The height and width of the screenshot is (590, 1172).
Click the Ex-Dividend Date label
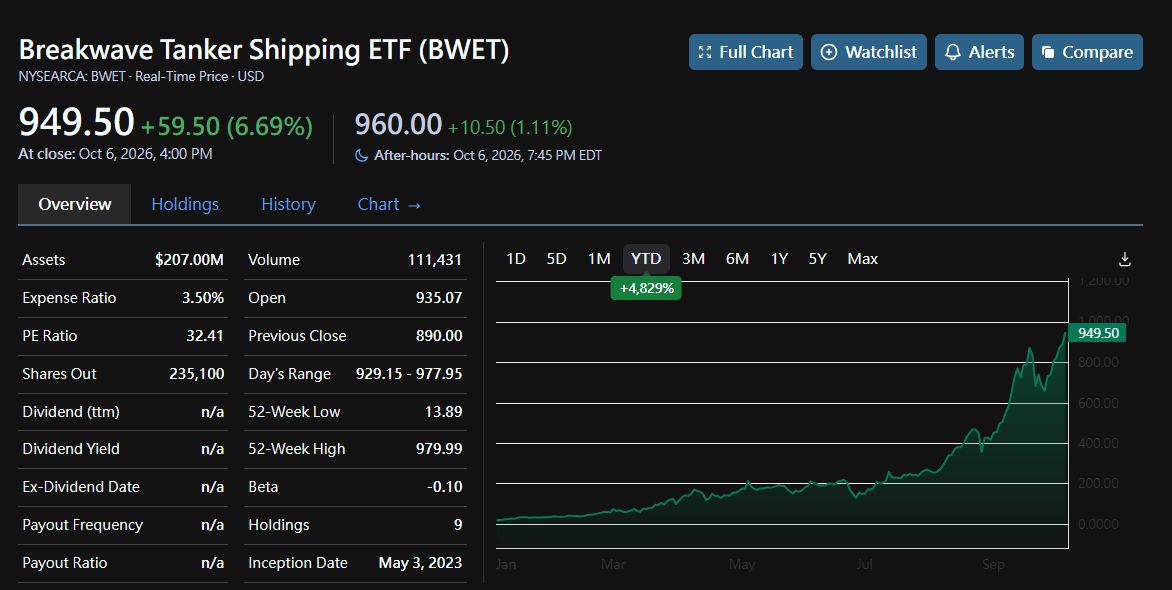[x=81, y=487]
